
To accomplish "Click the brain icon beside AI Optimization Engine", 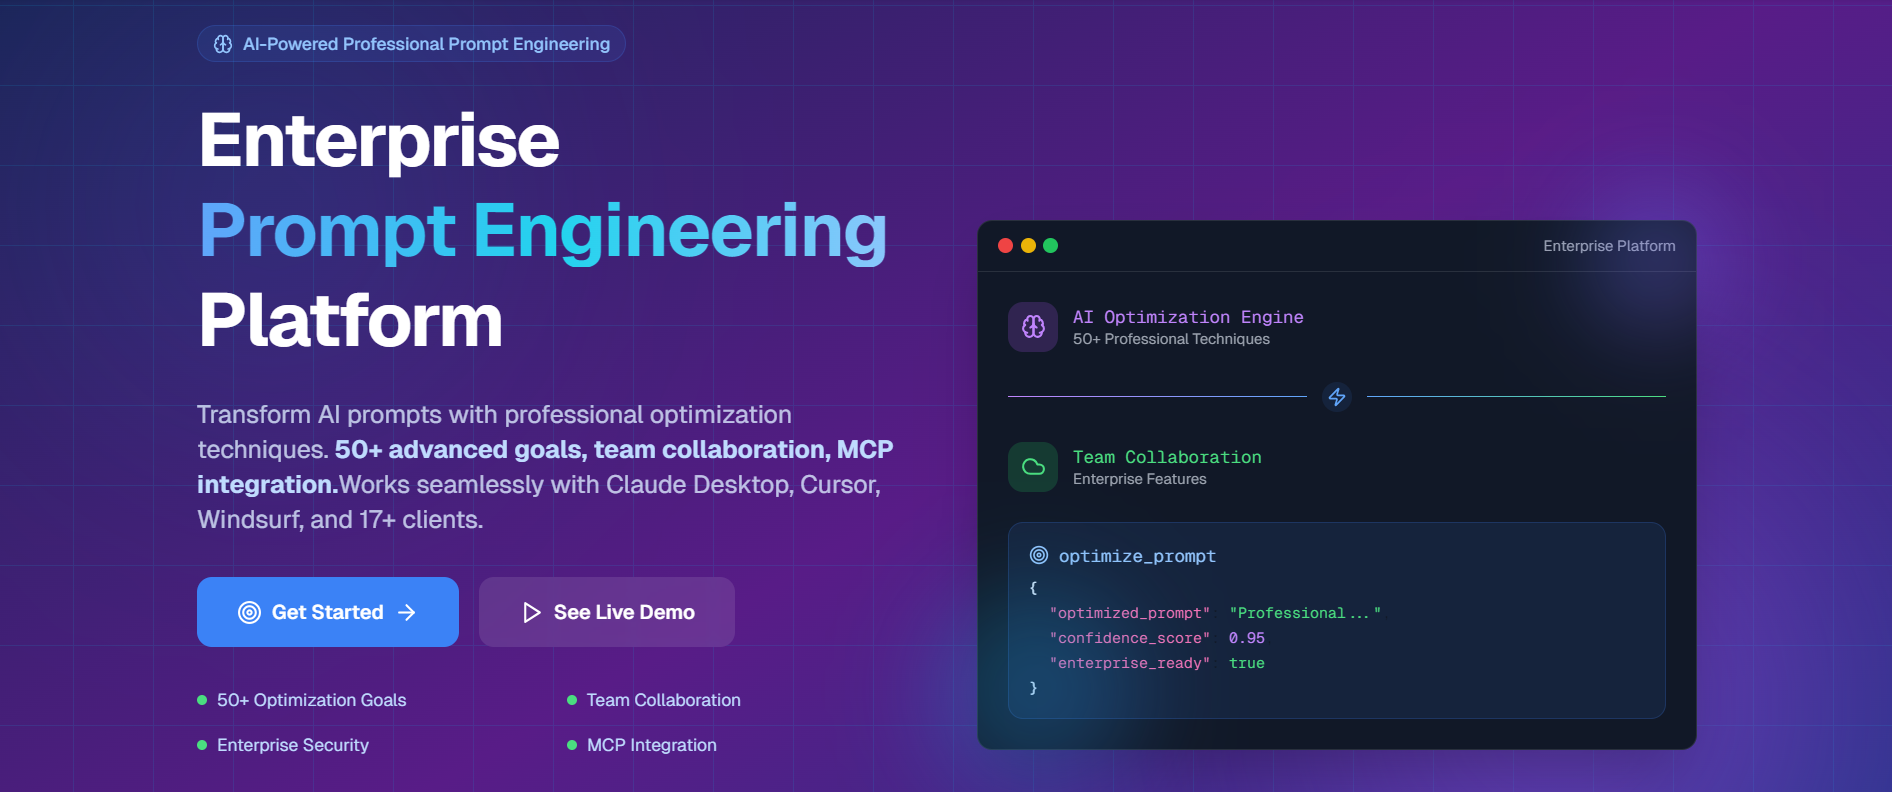I will [x=1033, y=327].
